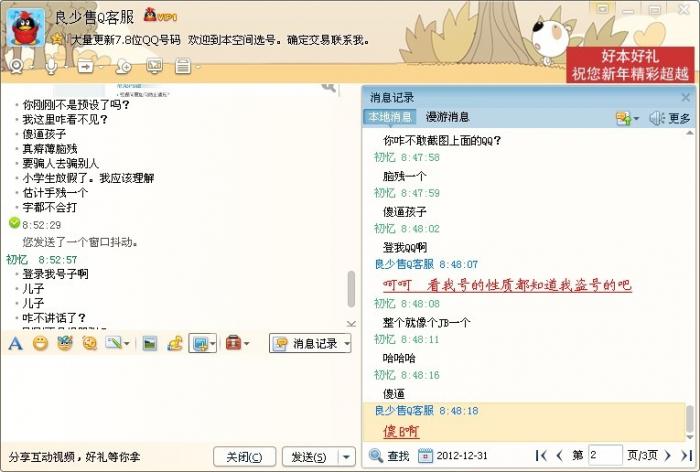The height and width of the screenshot is (472, 700).
Task: Click the contact's penguin avatar
Action: point(26,27)
